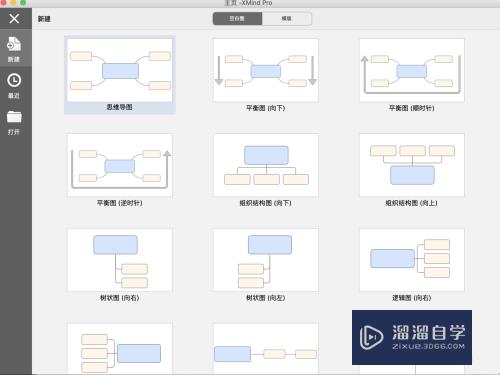Choose the 平衡图 (顺时针) structure thumbnail
Viewport: 500px width, 375px height.
[412, 70]
